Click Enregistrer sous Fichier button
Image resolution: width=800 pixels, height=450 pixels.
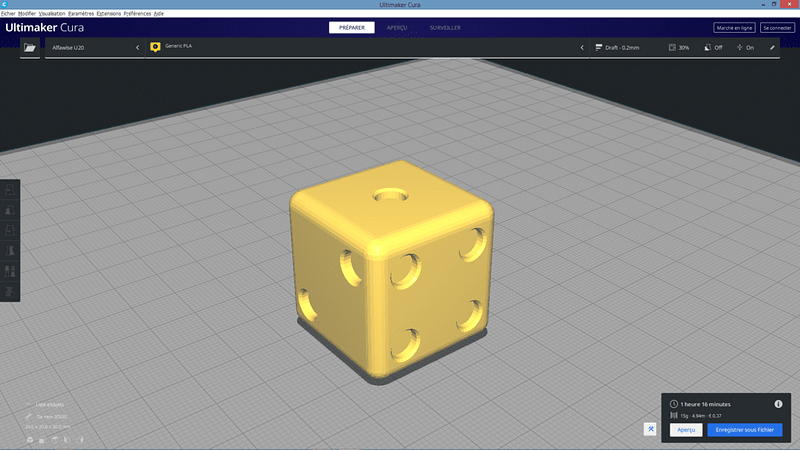(x=744, y=430)
